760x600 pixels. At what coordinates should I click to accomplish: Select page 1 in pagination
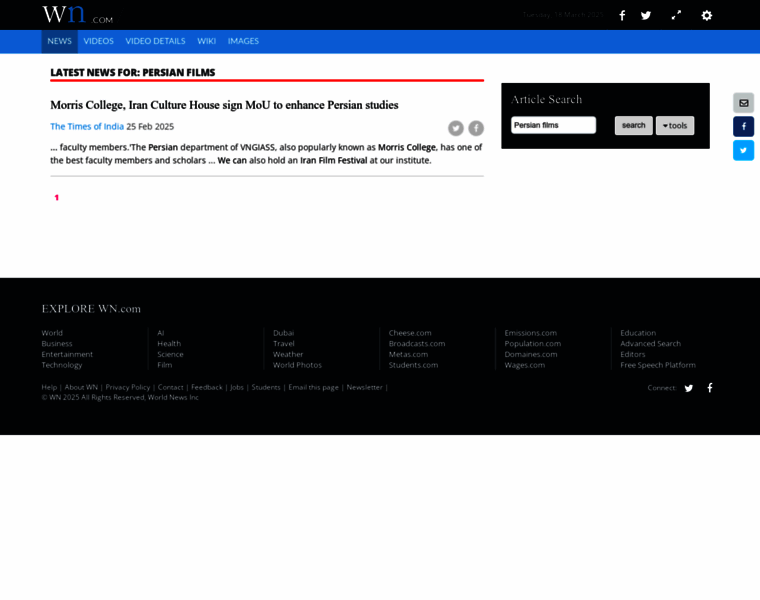pos(57,197)
